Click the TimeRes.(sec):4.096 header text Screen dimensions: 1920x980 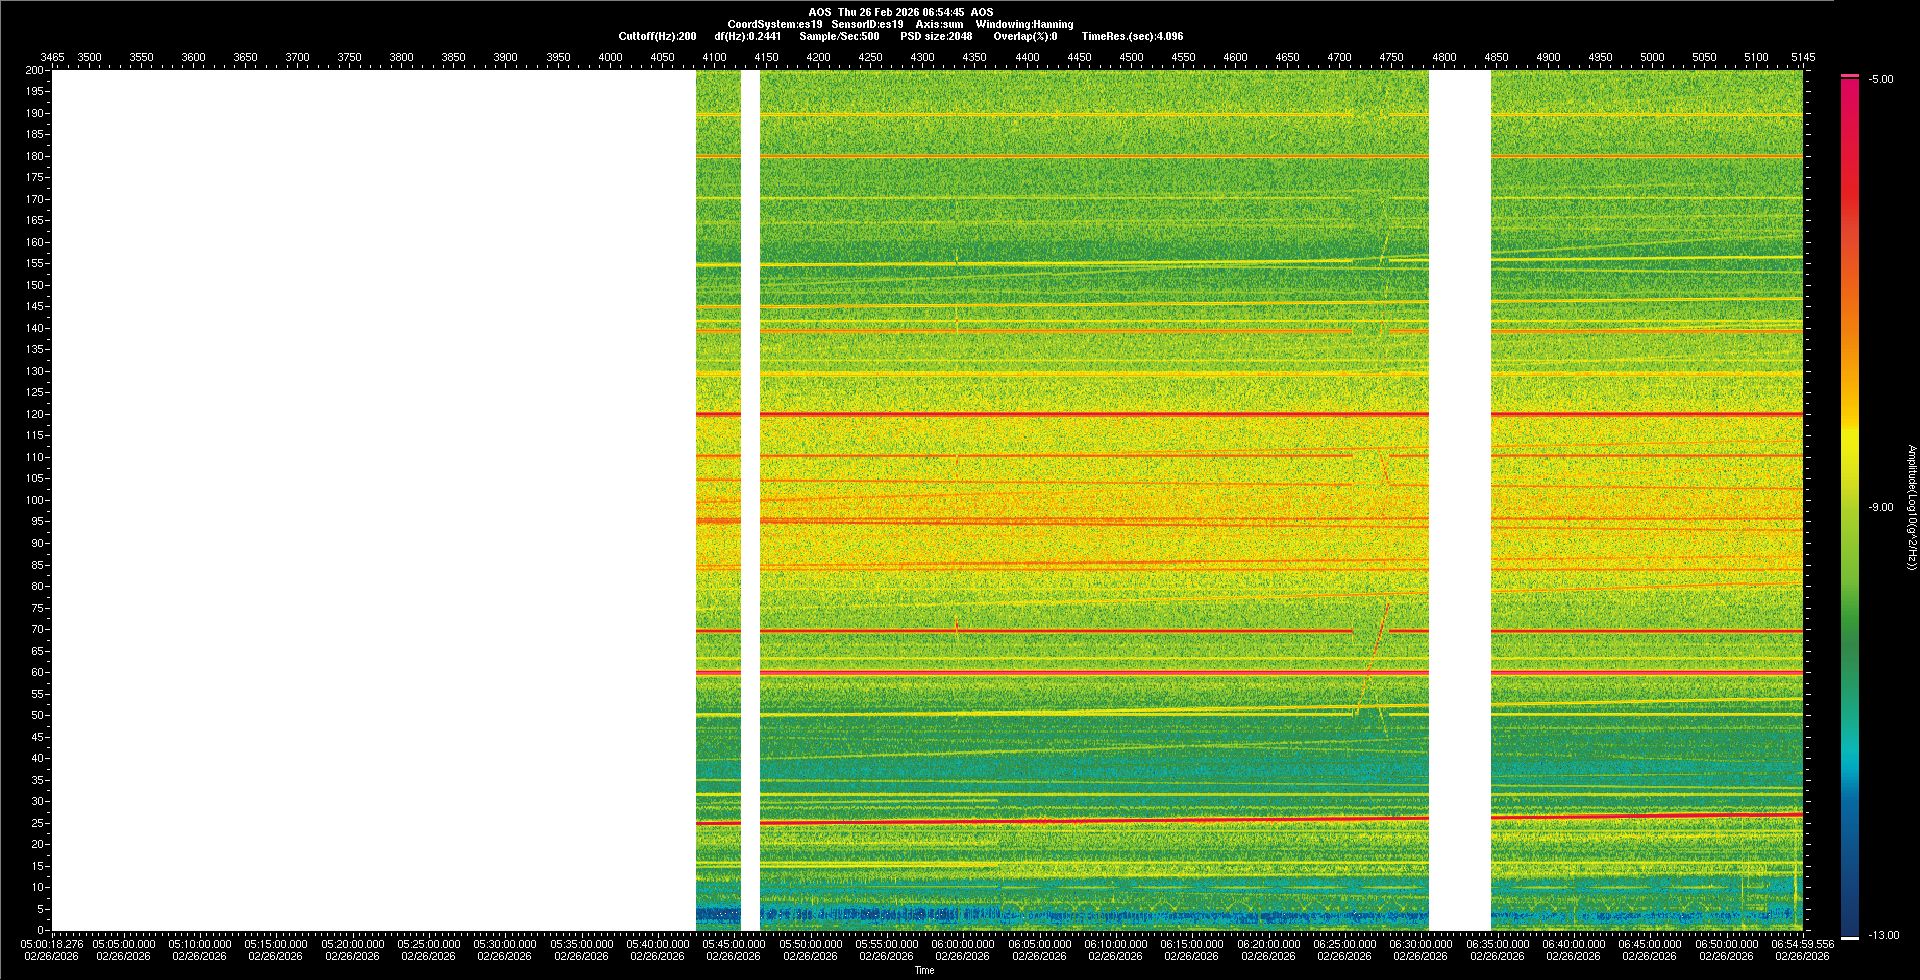1132,36
